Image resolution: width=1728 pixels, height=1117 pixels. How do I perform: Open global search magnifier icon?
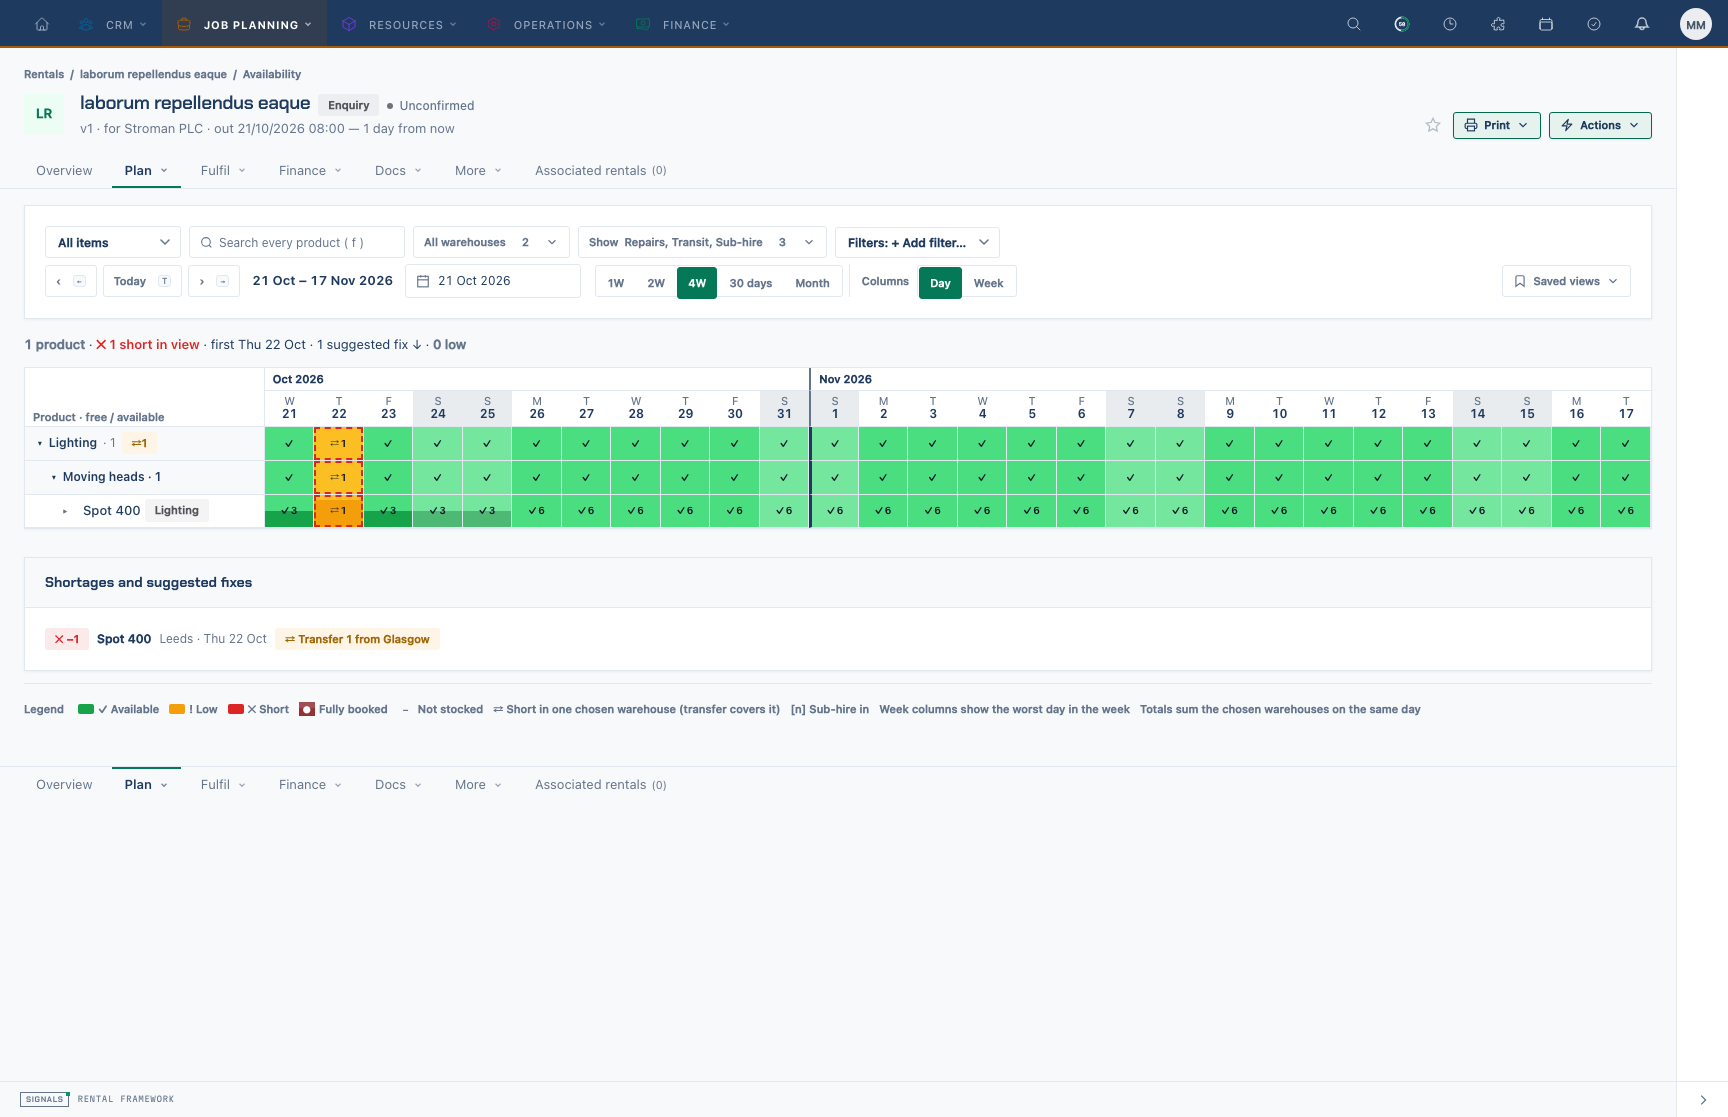tap(1354, 24)
